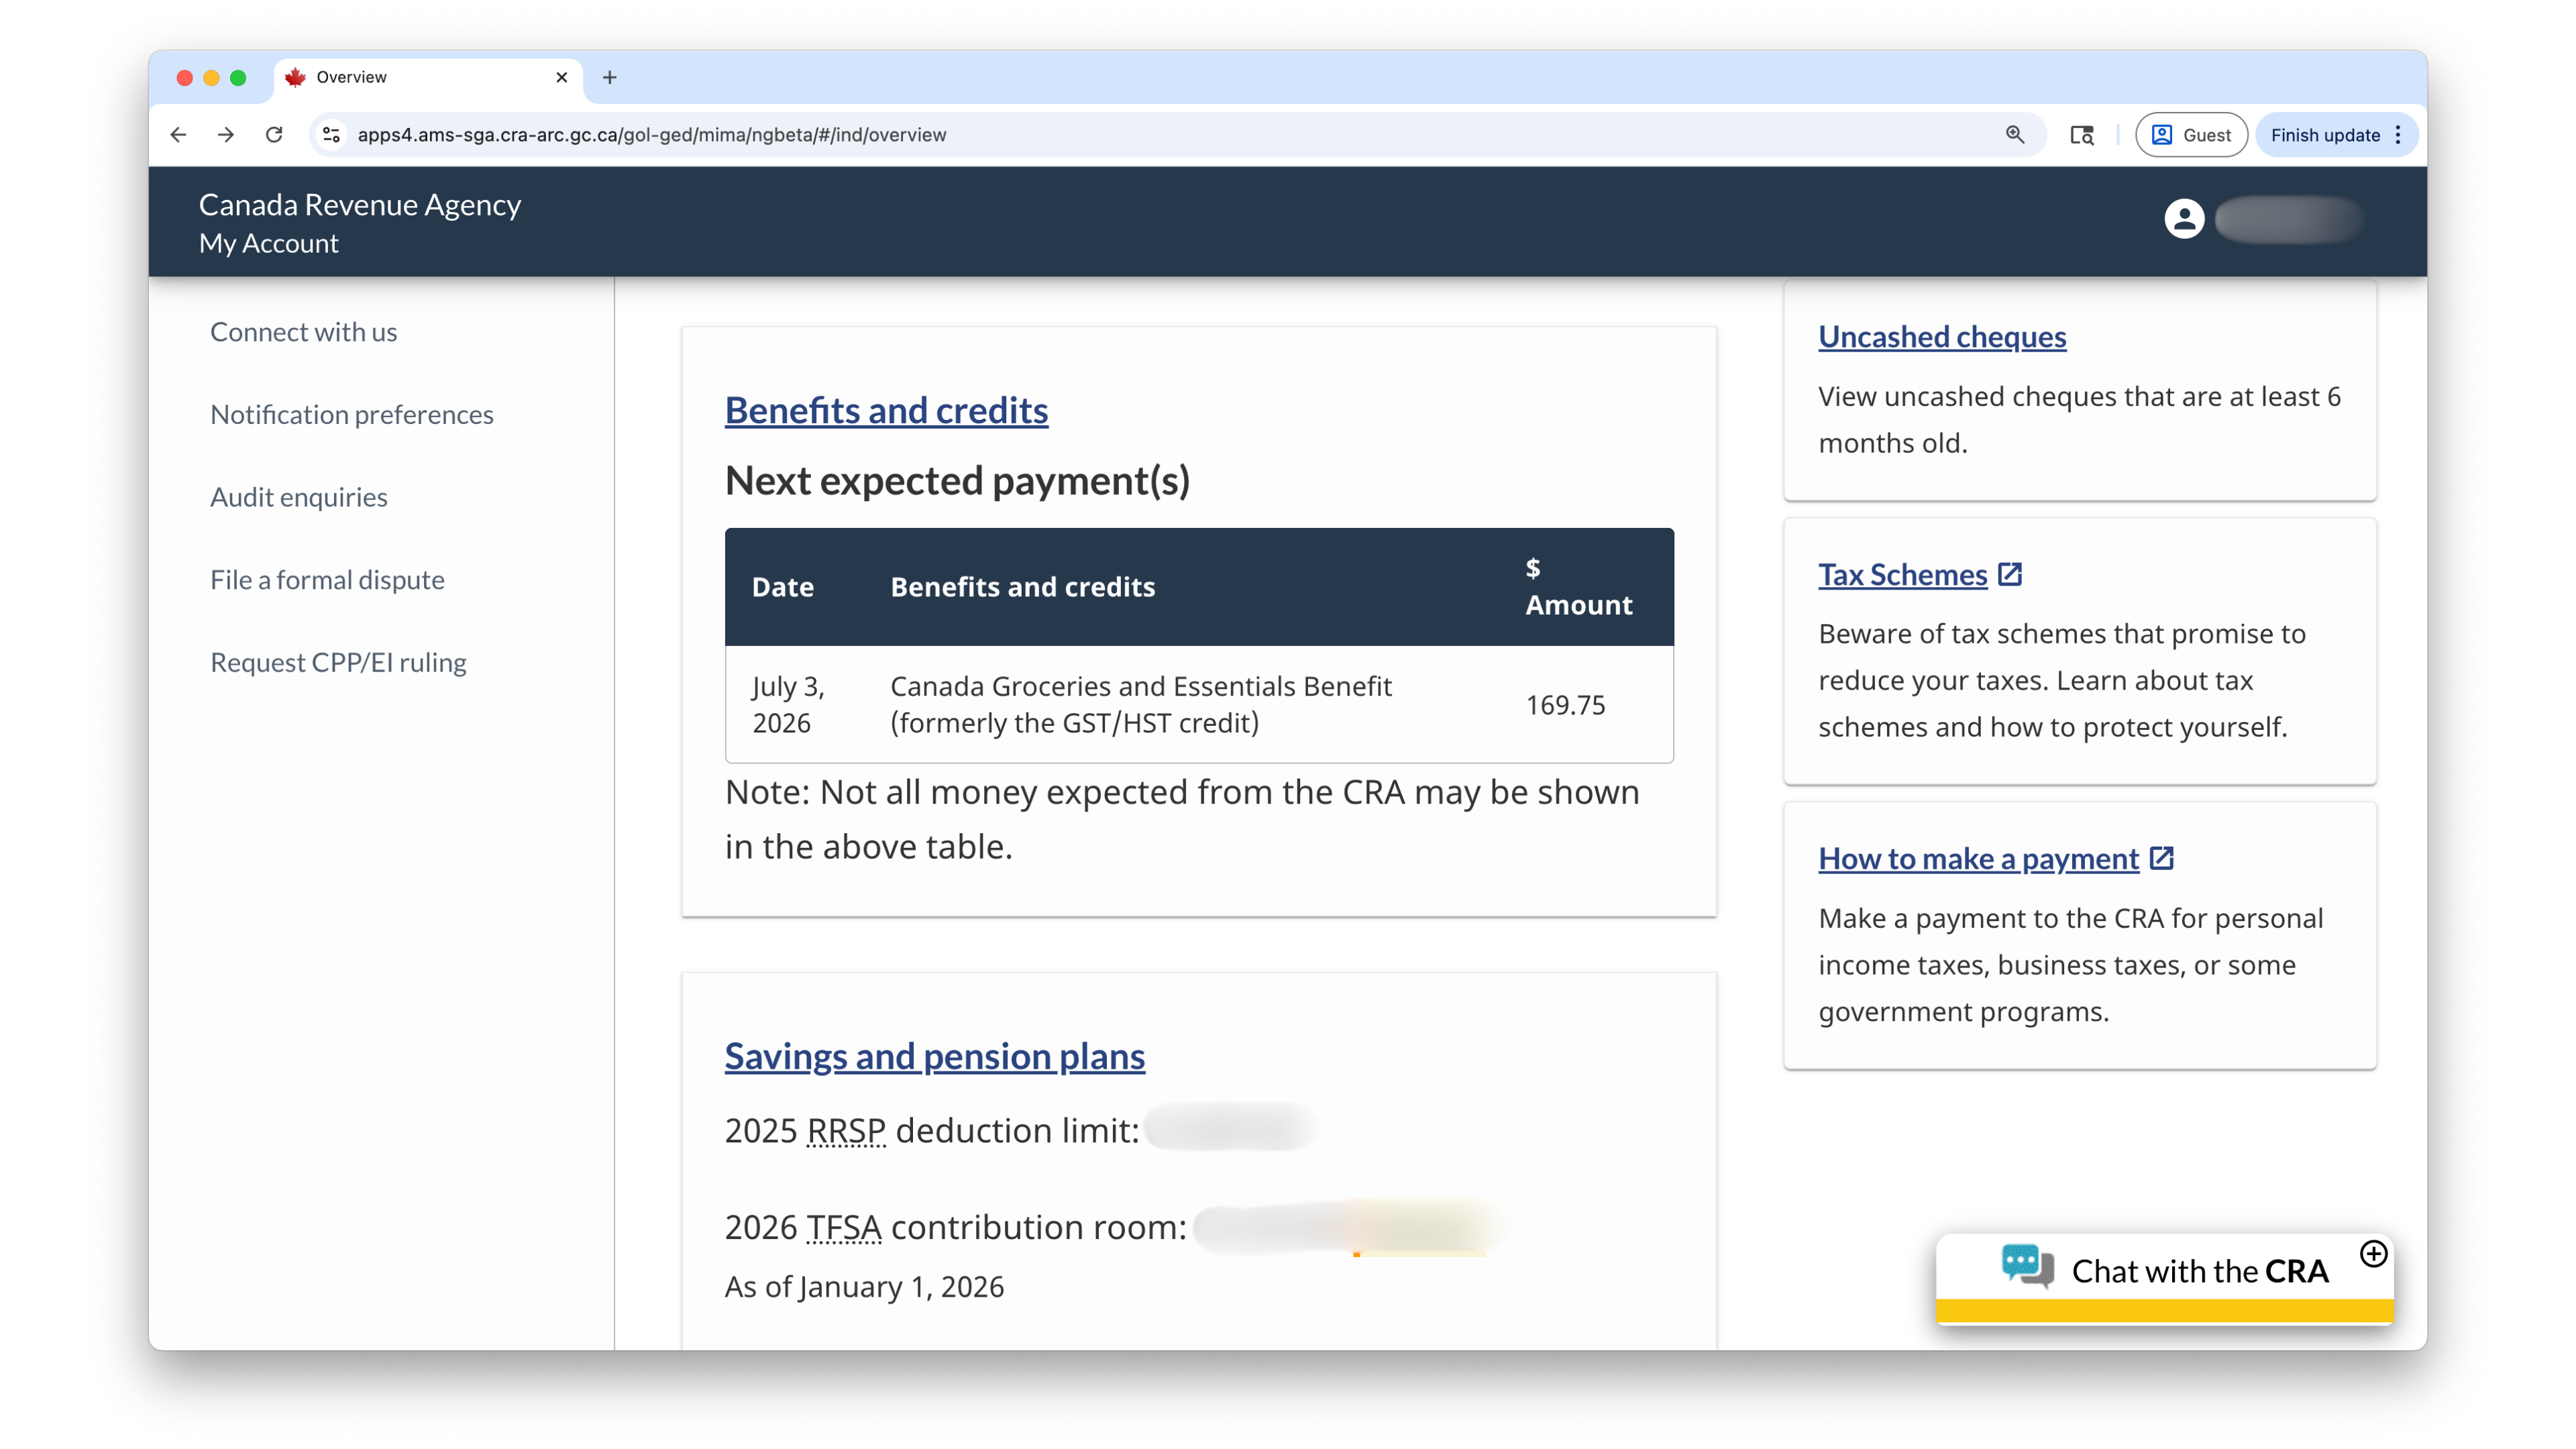Select File a formal dispute
Image resolution: width=2576 pixels, height=1449 pixels.
tap(327, 579)
